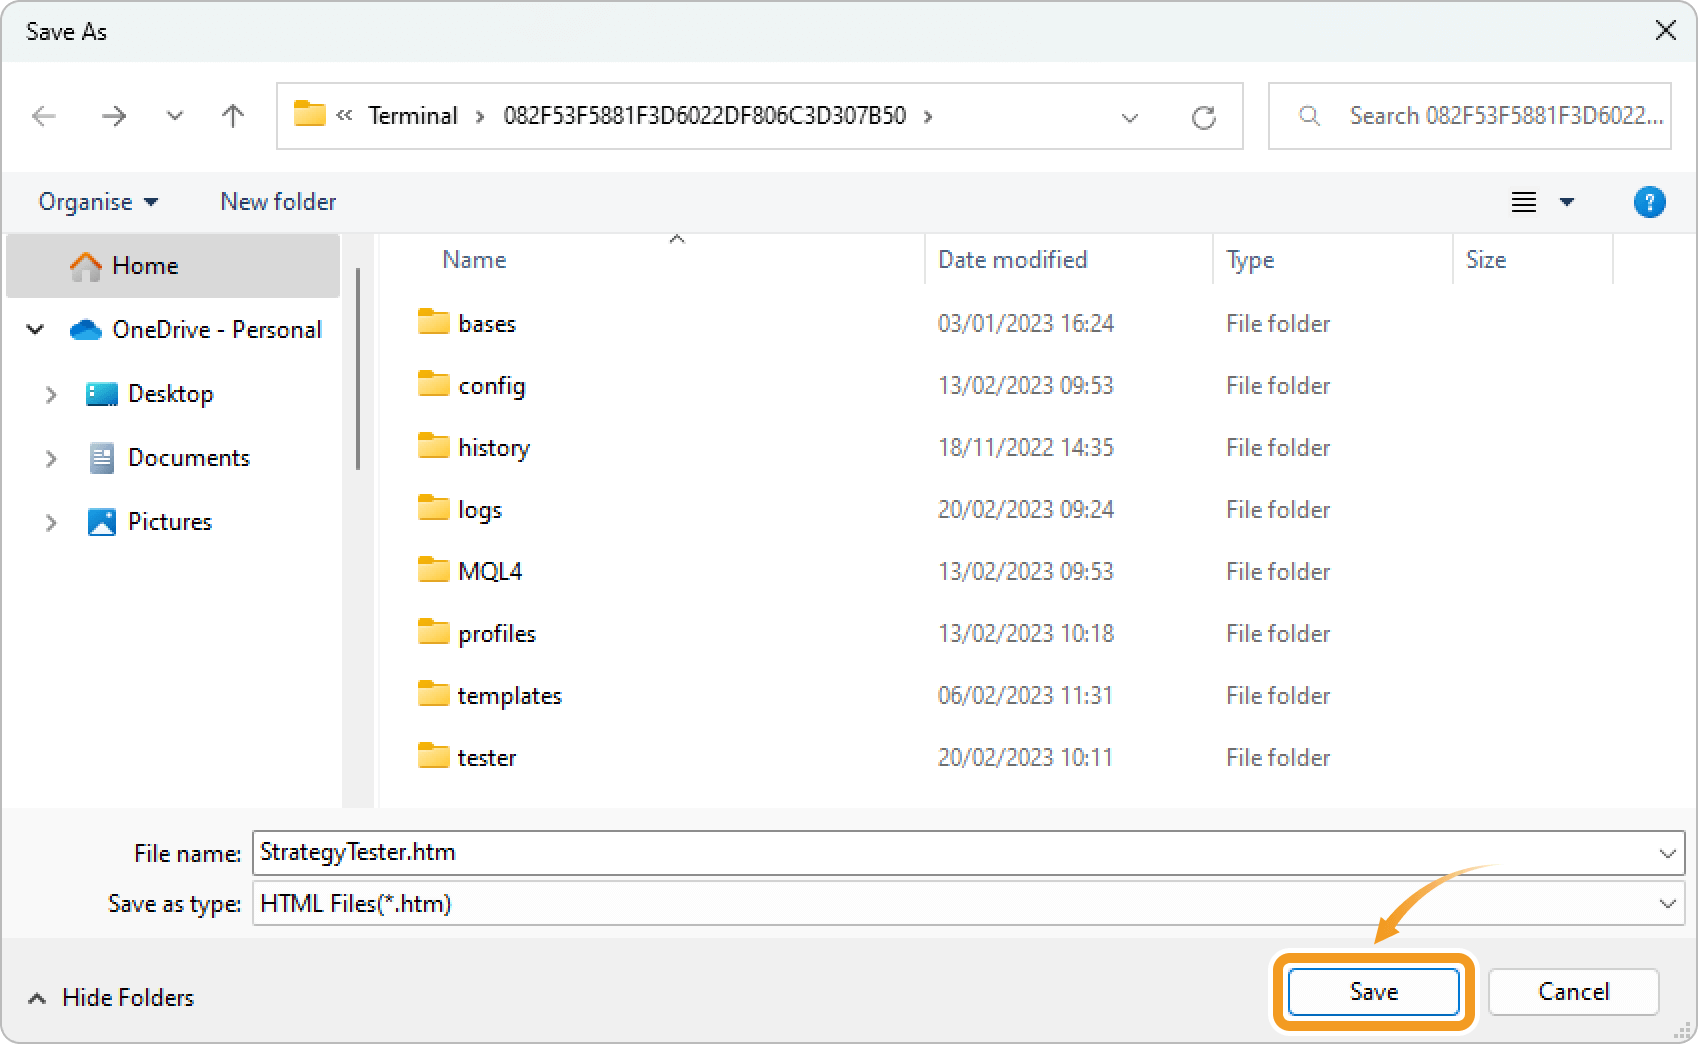Navigate back using the back arrow
Screen dimensions: 1698x1044
tap(43, 116)
